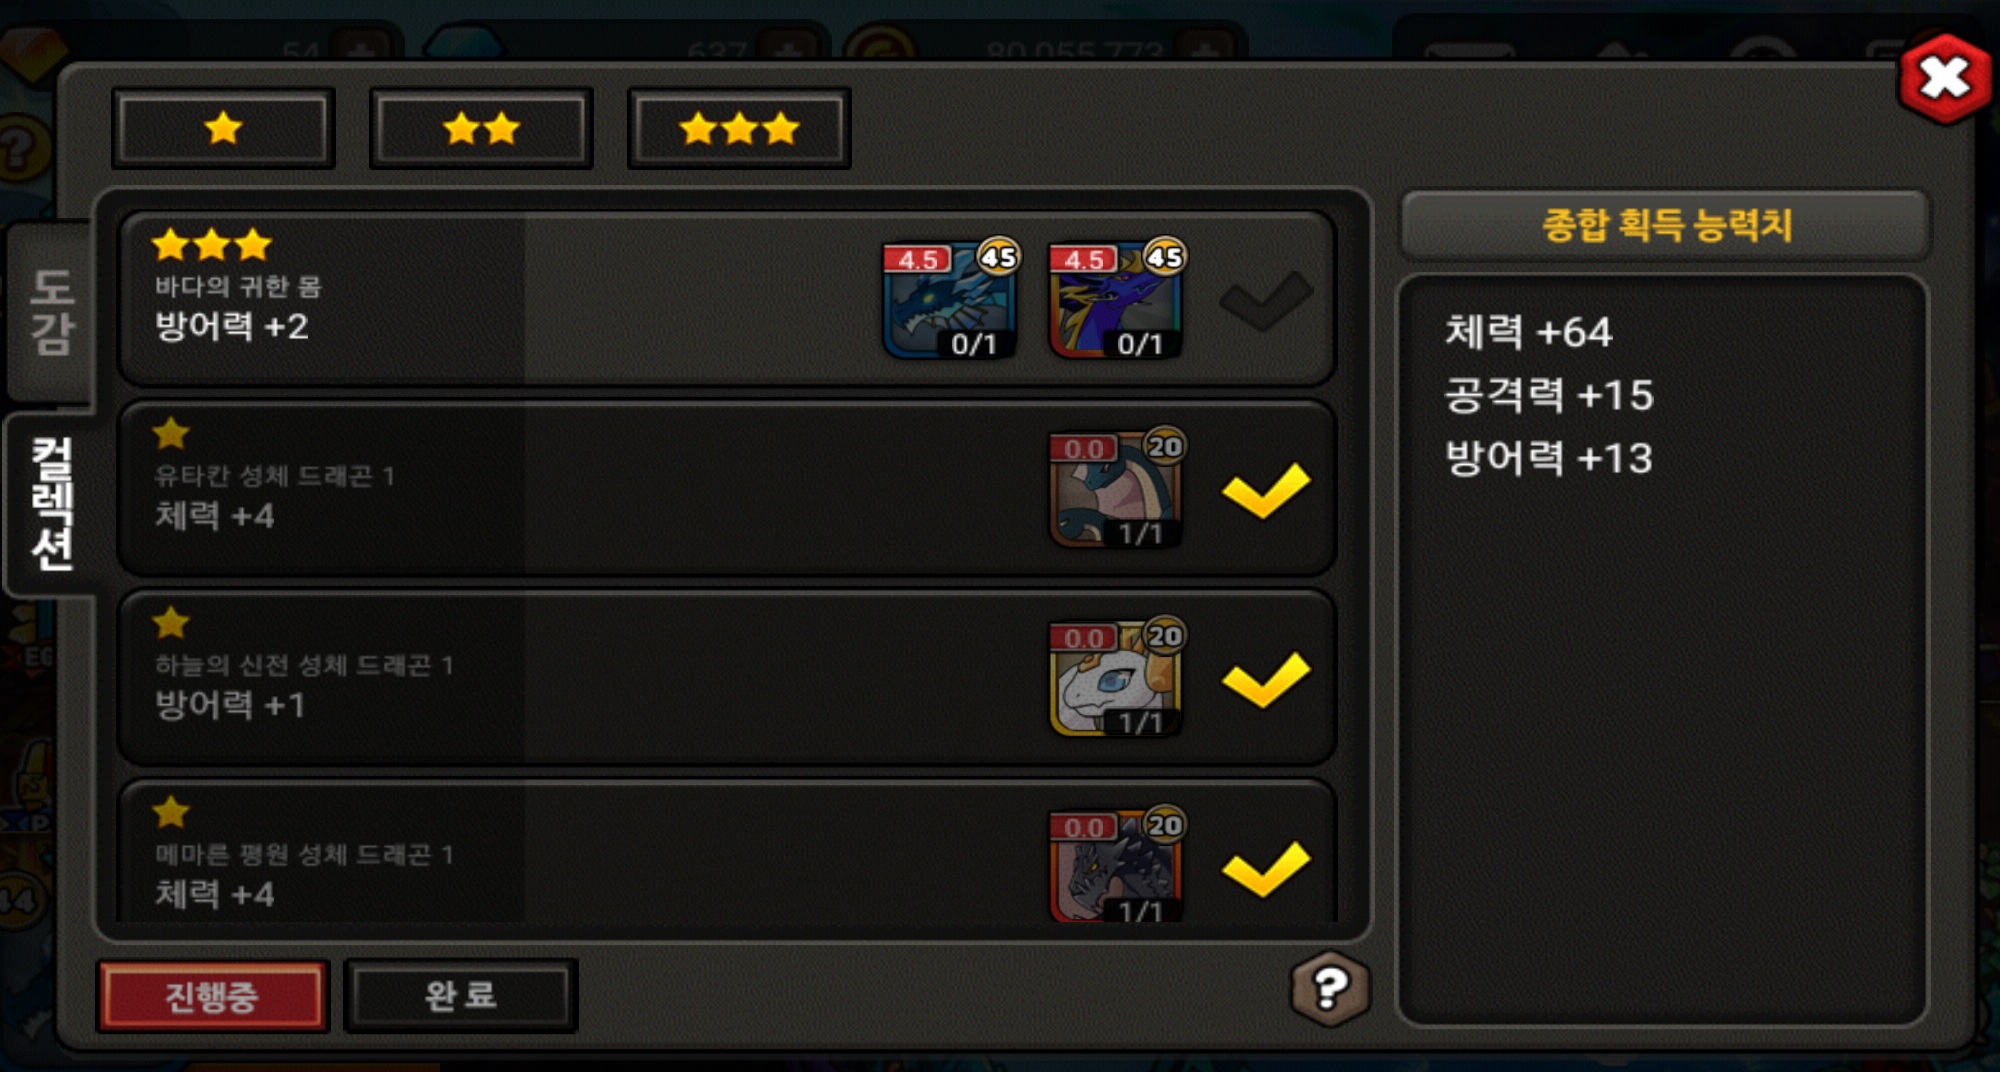Switch to the 도감 side tab
Screen dimensions: 2000x1072
[50, 312]
